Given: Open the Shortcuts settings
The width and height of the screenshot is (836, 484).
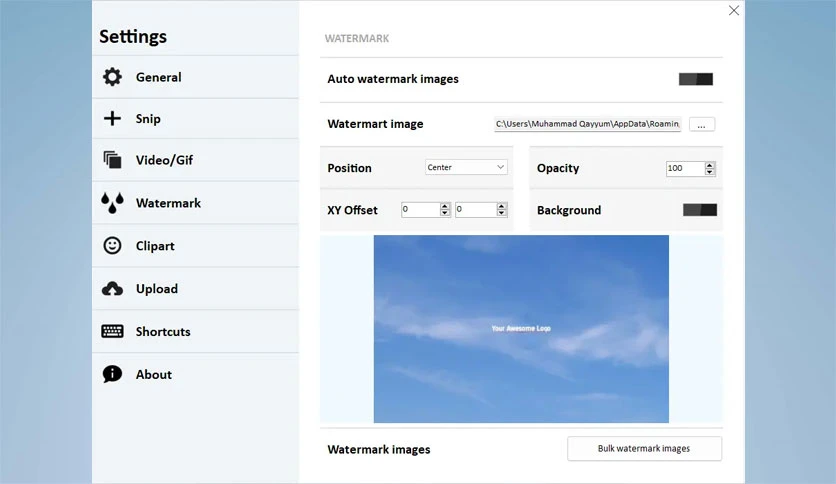Looking at the screenshot, I should [x=196, y=332].
